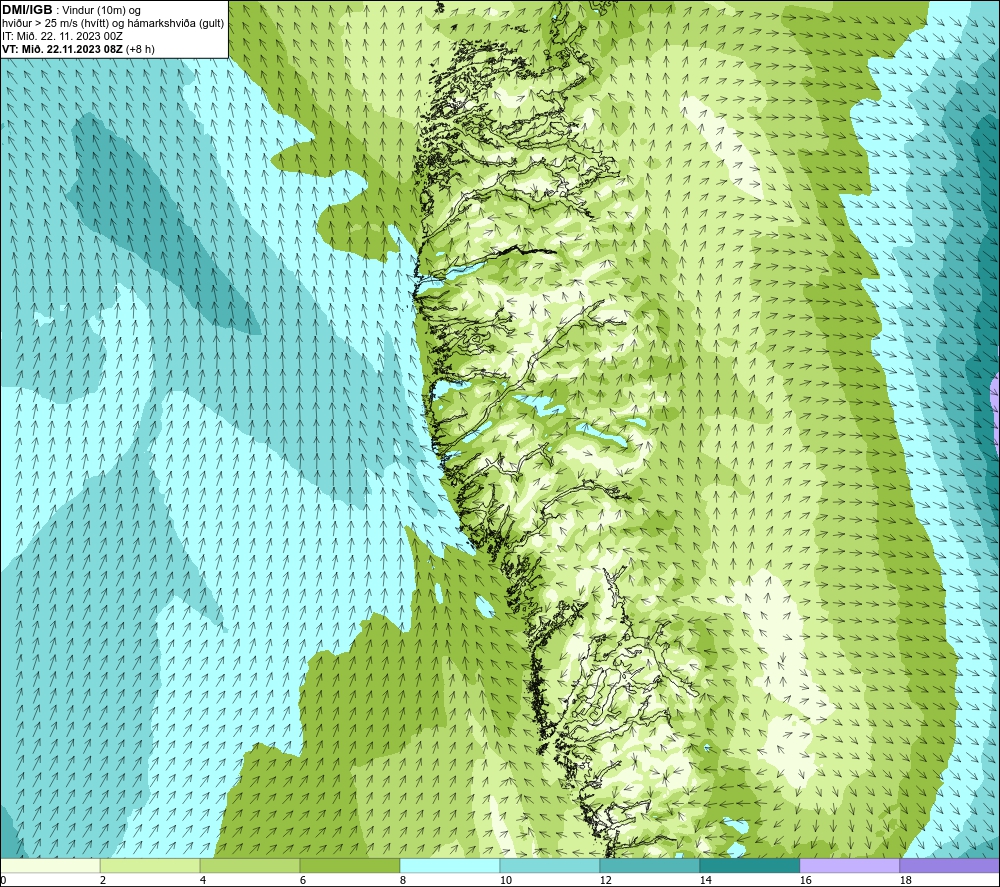
Task: Click the 'VT: Mið. 22.11.2023 08Z (+8 h)' line
Action: point(78,49)
